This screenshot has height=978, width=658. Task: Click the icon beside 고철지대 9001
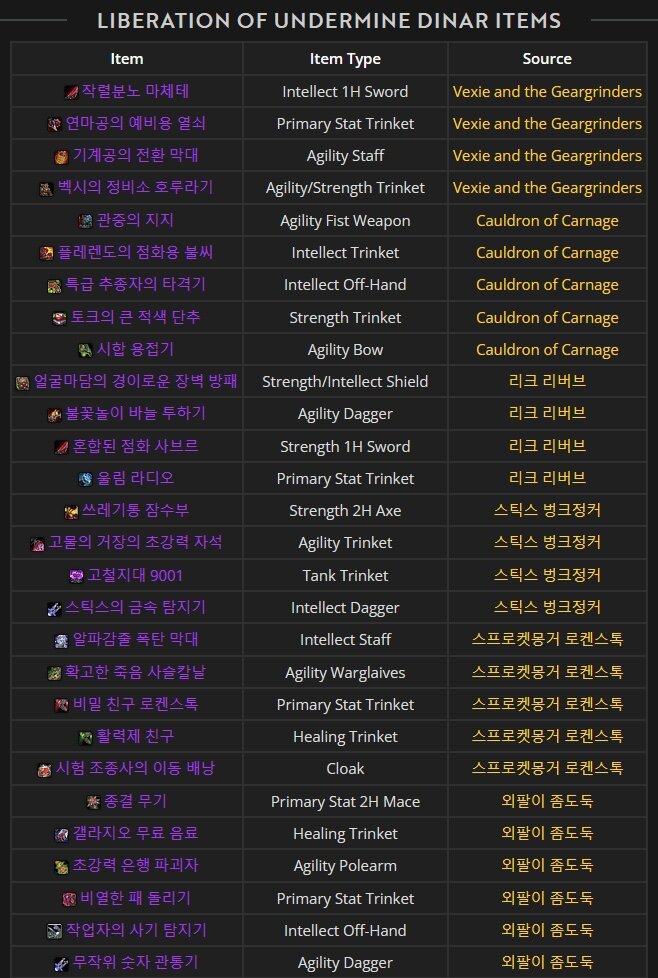coord(76,576)
